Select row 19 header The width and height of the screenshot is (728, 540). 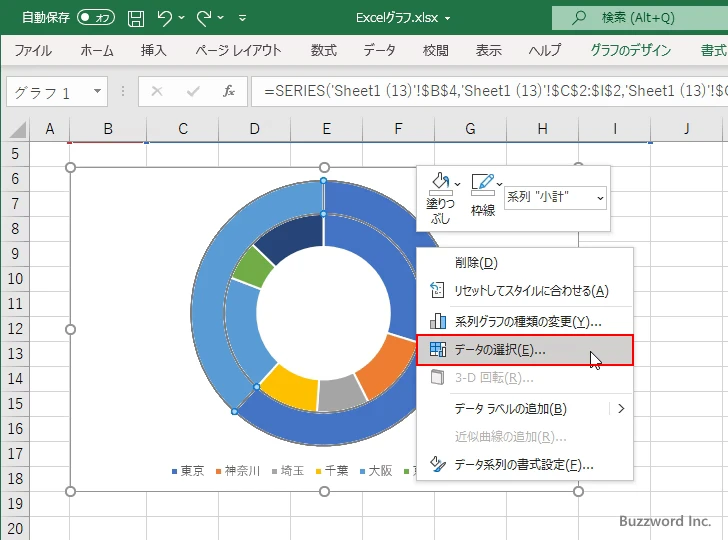[15, 503]
